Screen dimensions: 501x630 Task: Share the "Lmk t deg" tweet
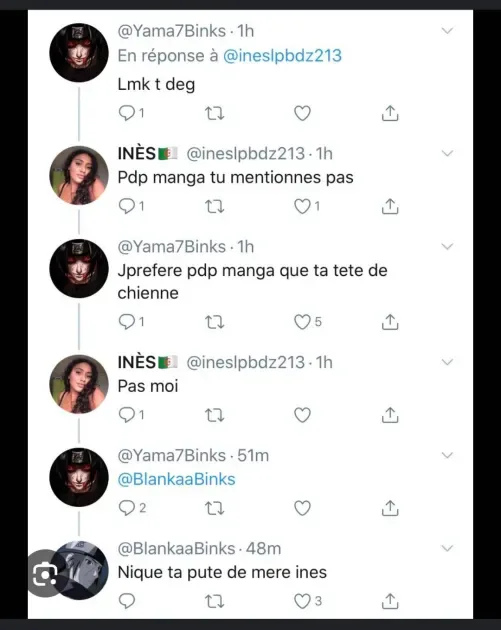coord(390,113)
